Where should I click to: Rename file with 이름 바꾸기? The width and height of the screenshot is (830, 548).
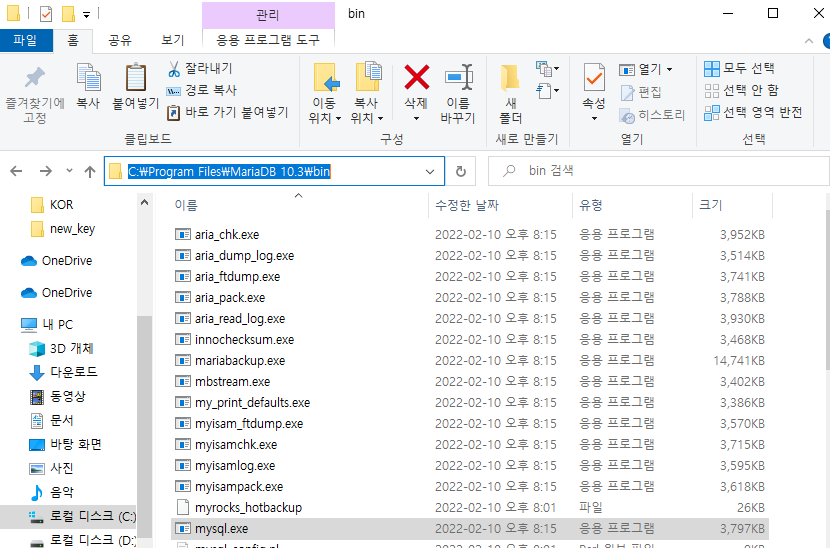click(458, 93)
